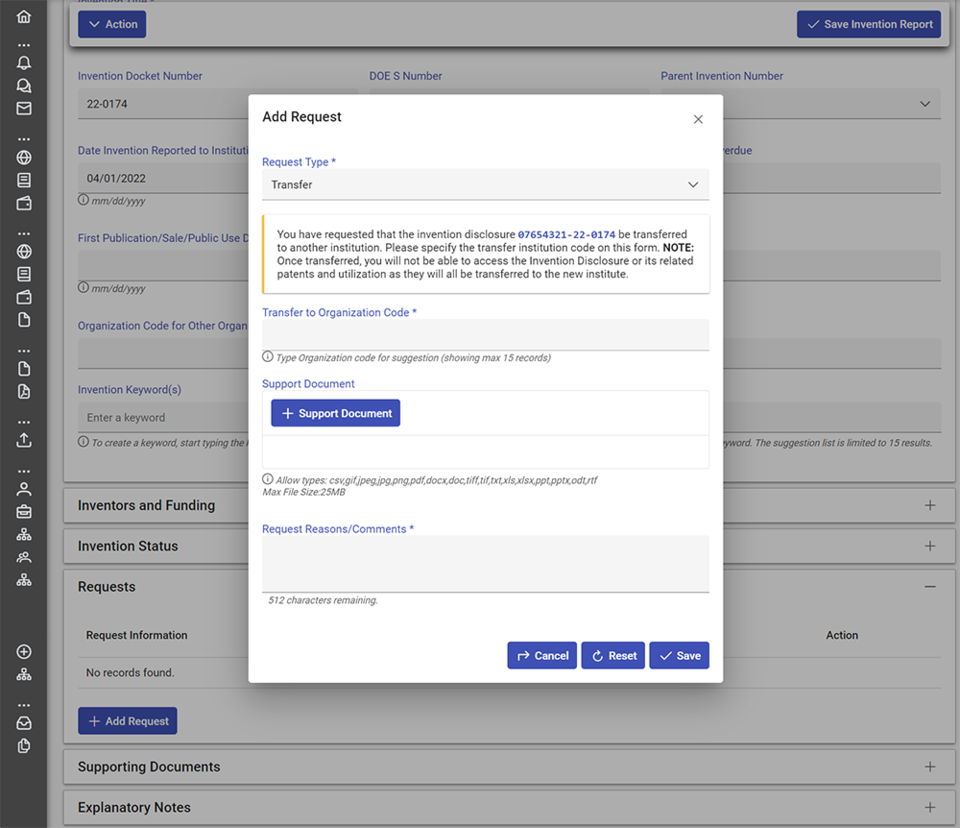The width and height of the screenshot is (960, 828).
Task: Click the Support Document upload button
Action: pos(335,412)
